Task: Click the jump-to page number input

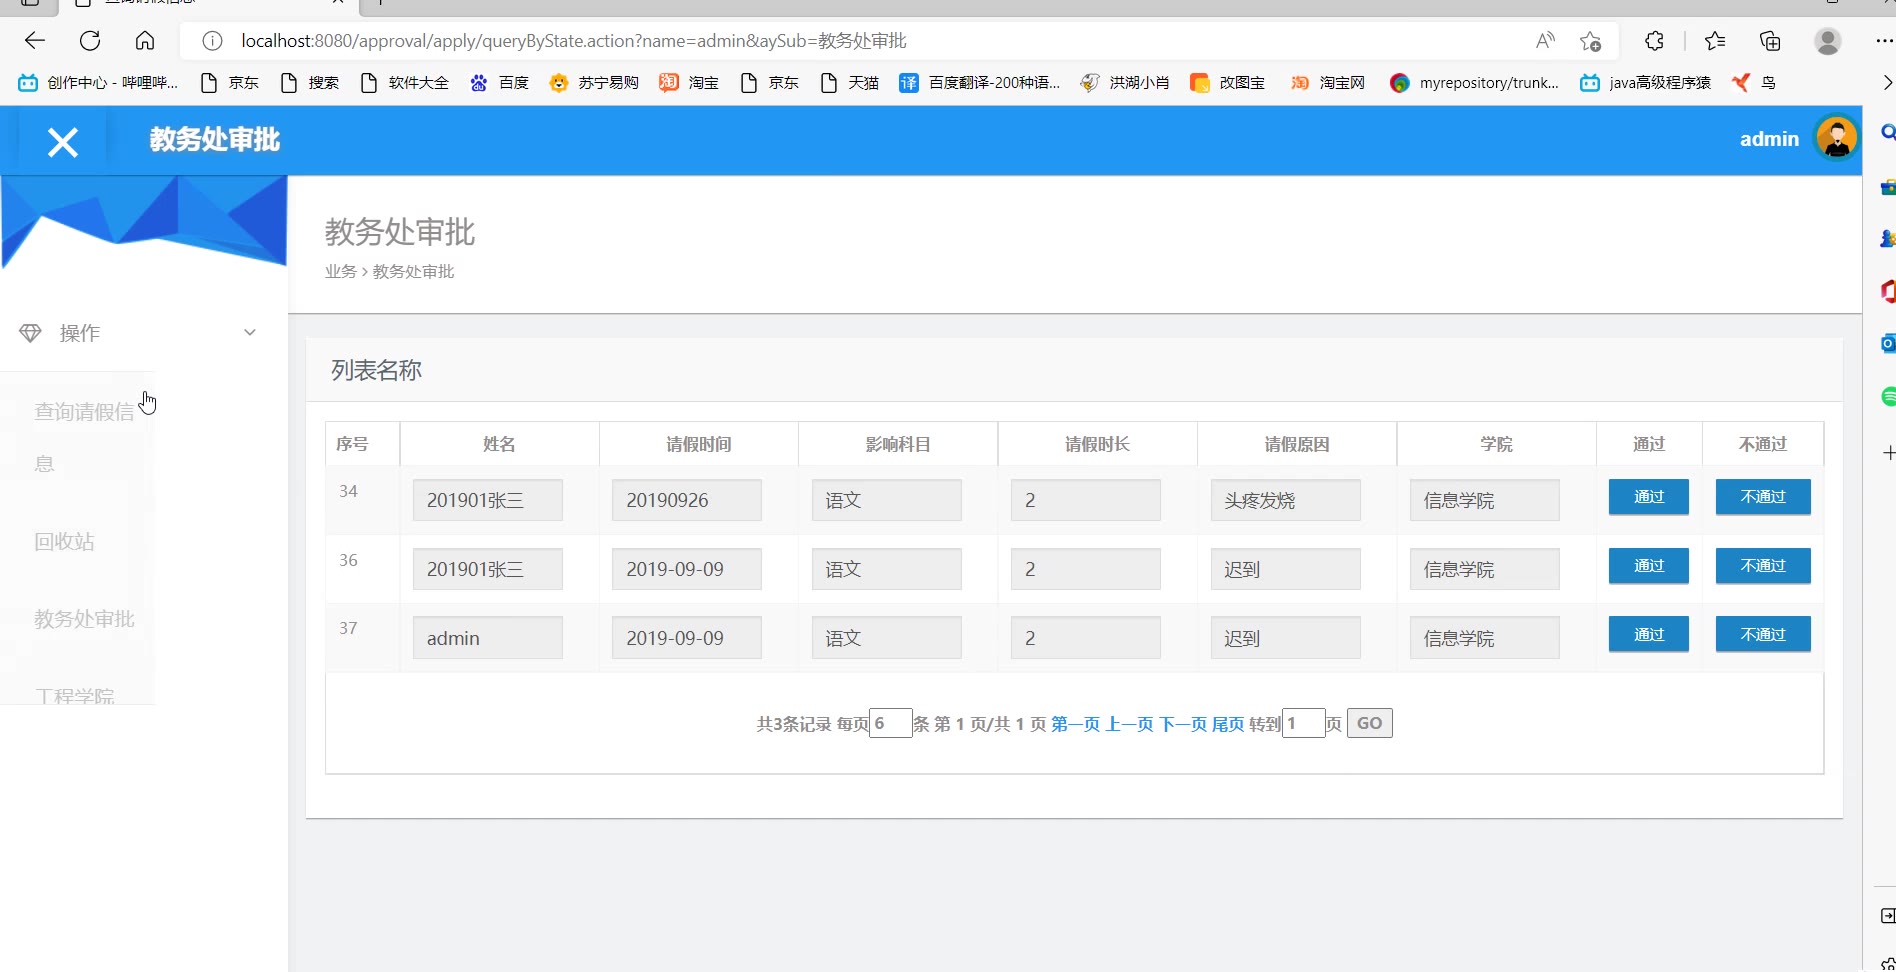Action: tap(1303, 723)
